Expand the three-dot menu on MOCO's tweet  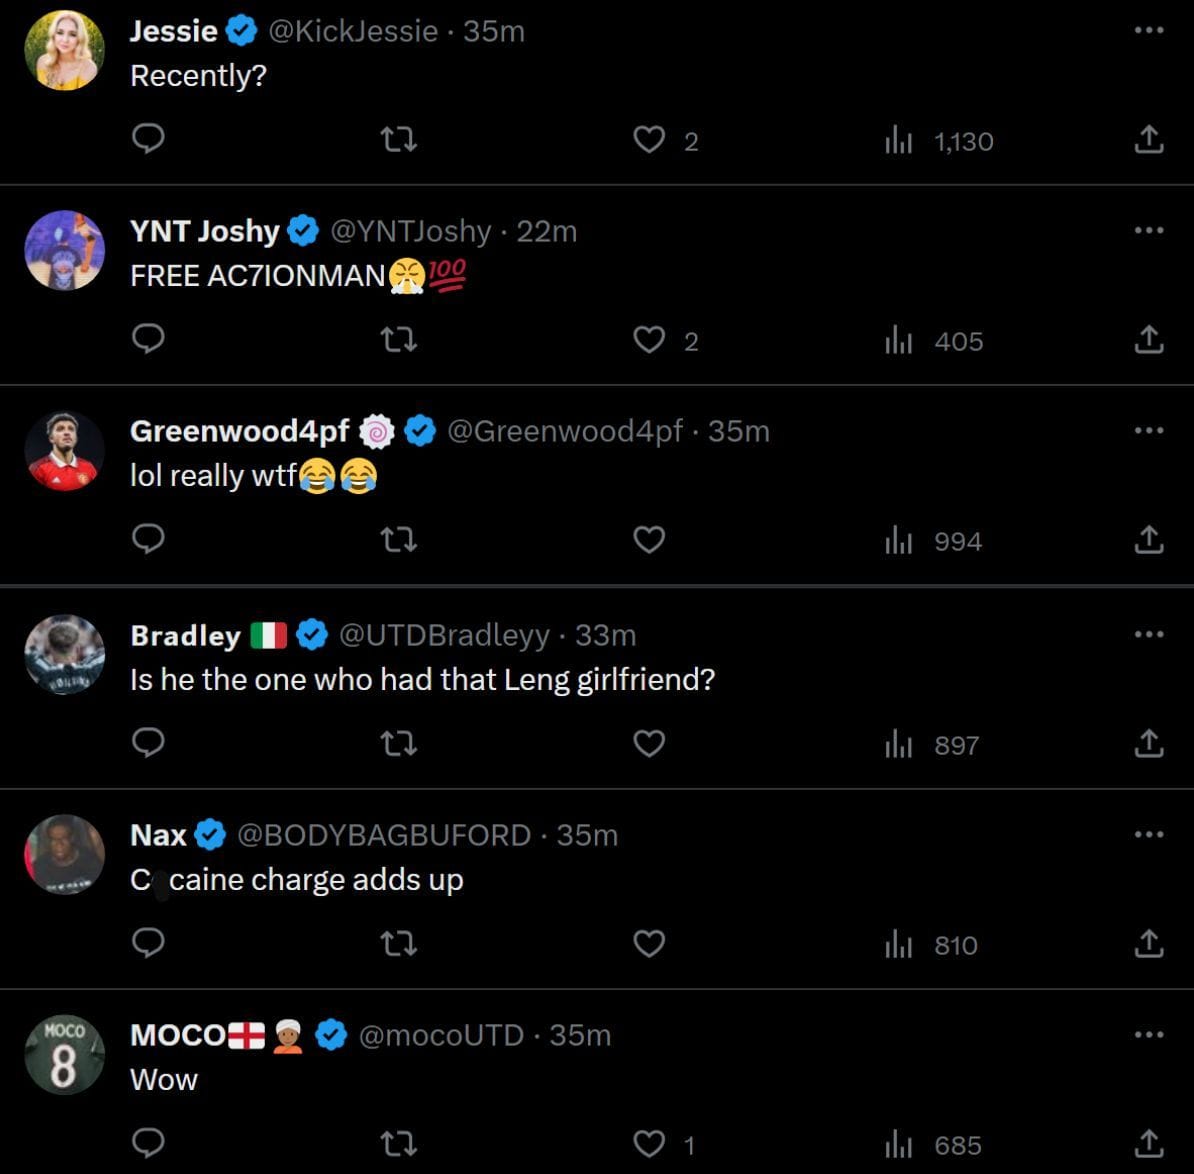1149,1034
